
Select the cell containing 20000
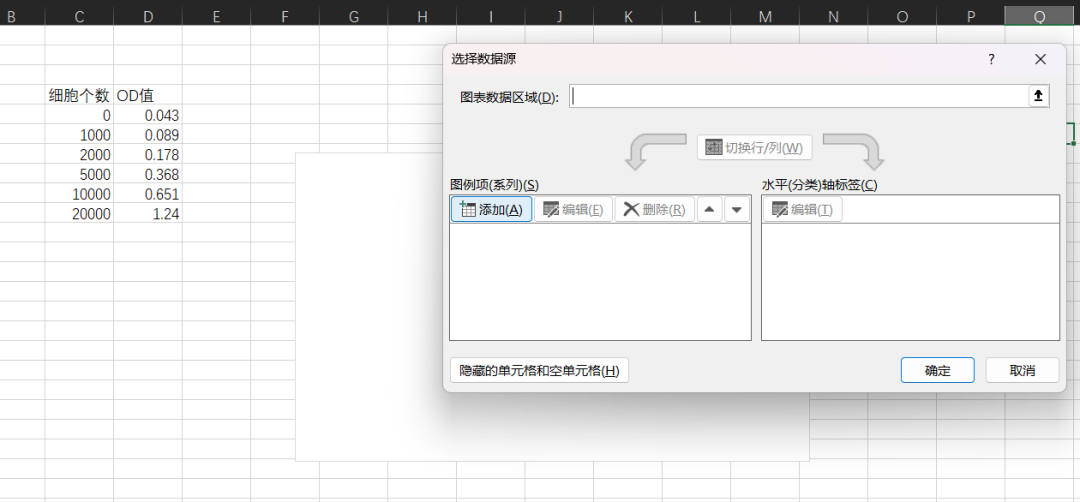[79, 214]
